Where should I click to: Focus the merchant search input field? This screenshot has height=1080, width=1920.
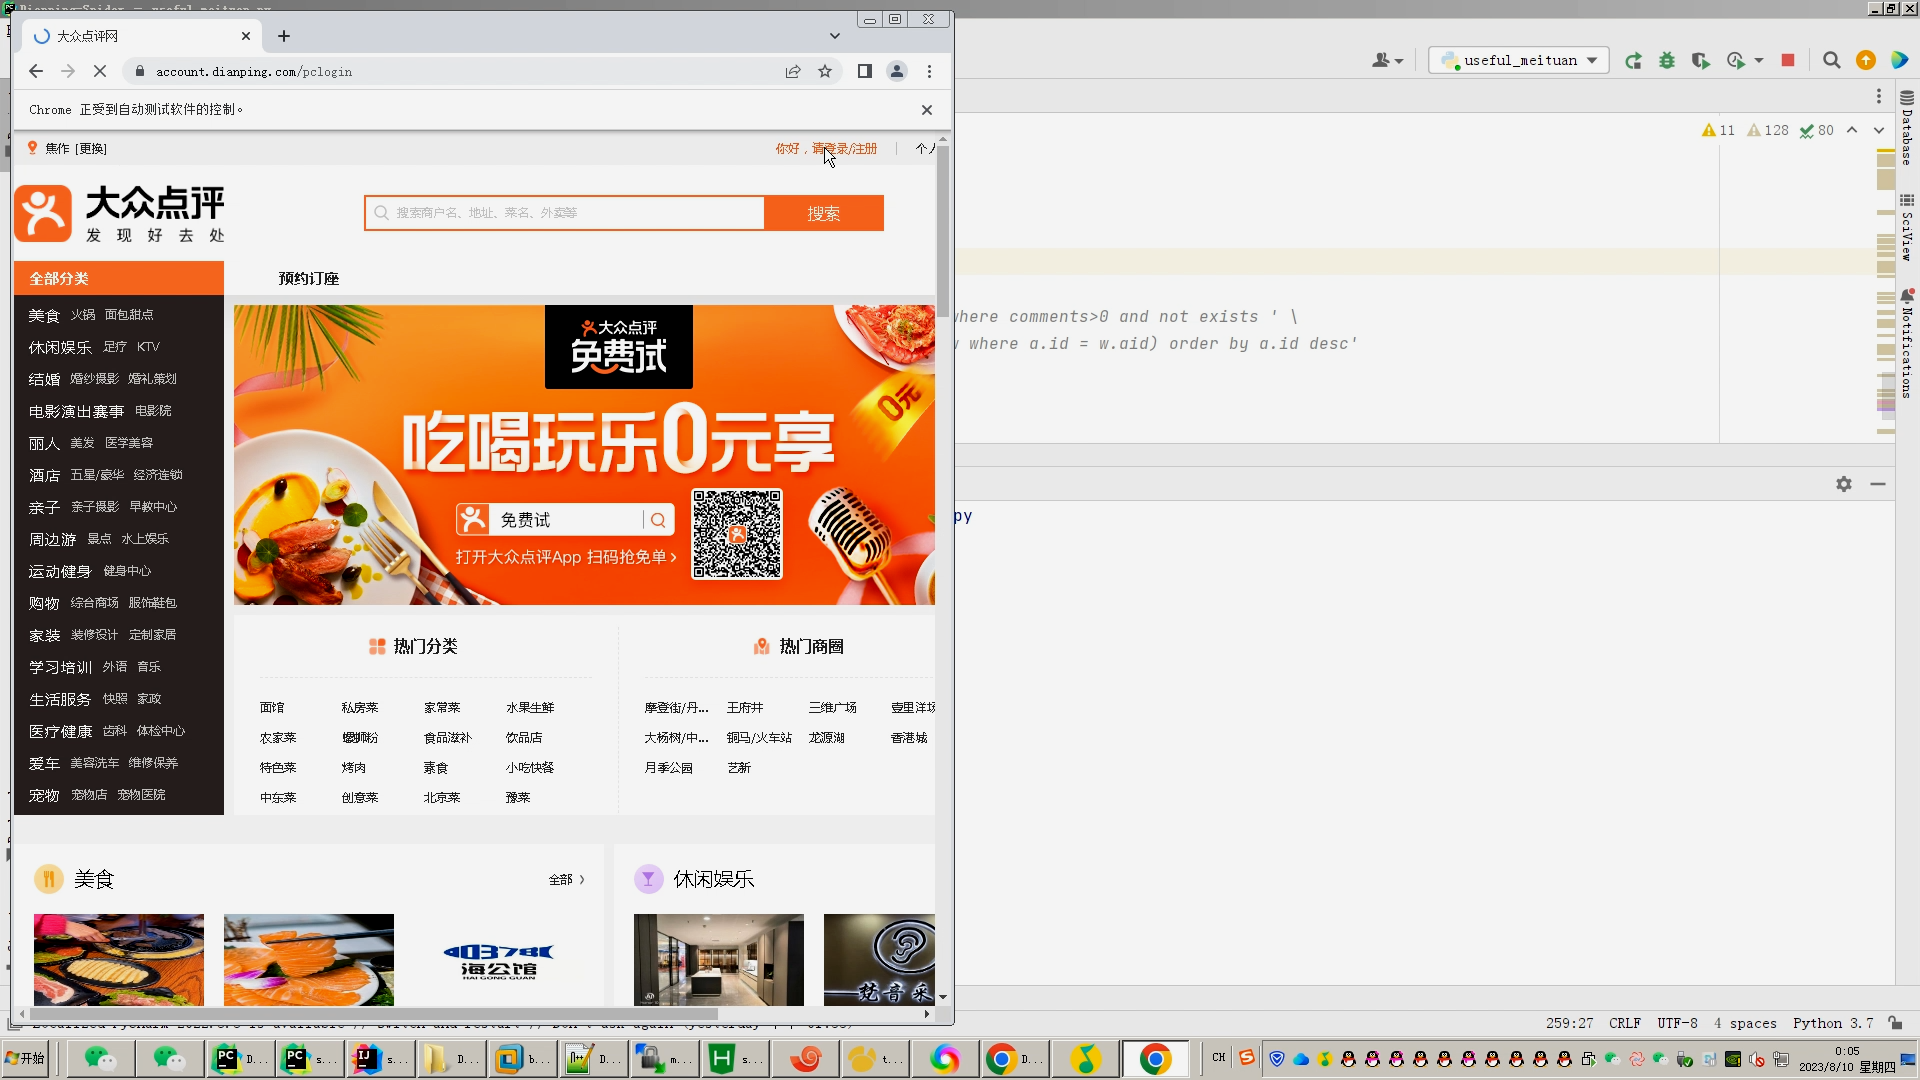565,213
